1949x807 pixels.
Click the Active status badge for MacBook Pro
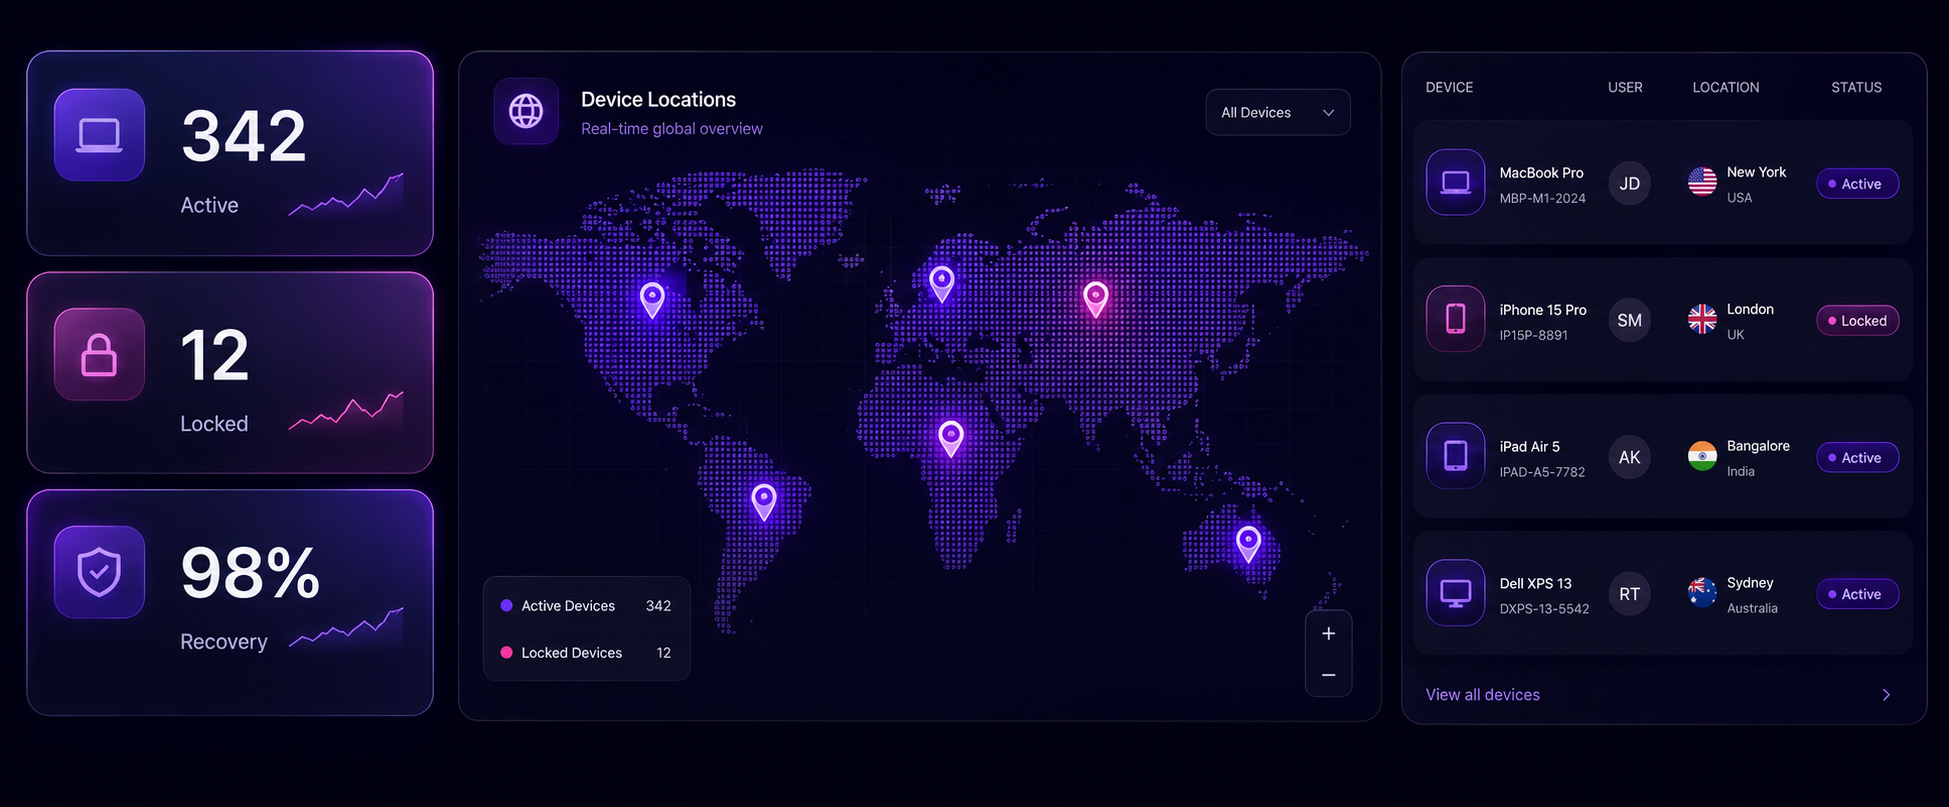(x=1857, y=184)
